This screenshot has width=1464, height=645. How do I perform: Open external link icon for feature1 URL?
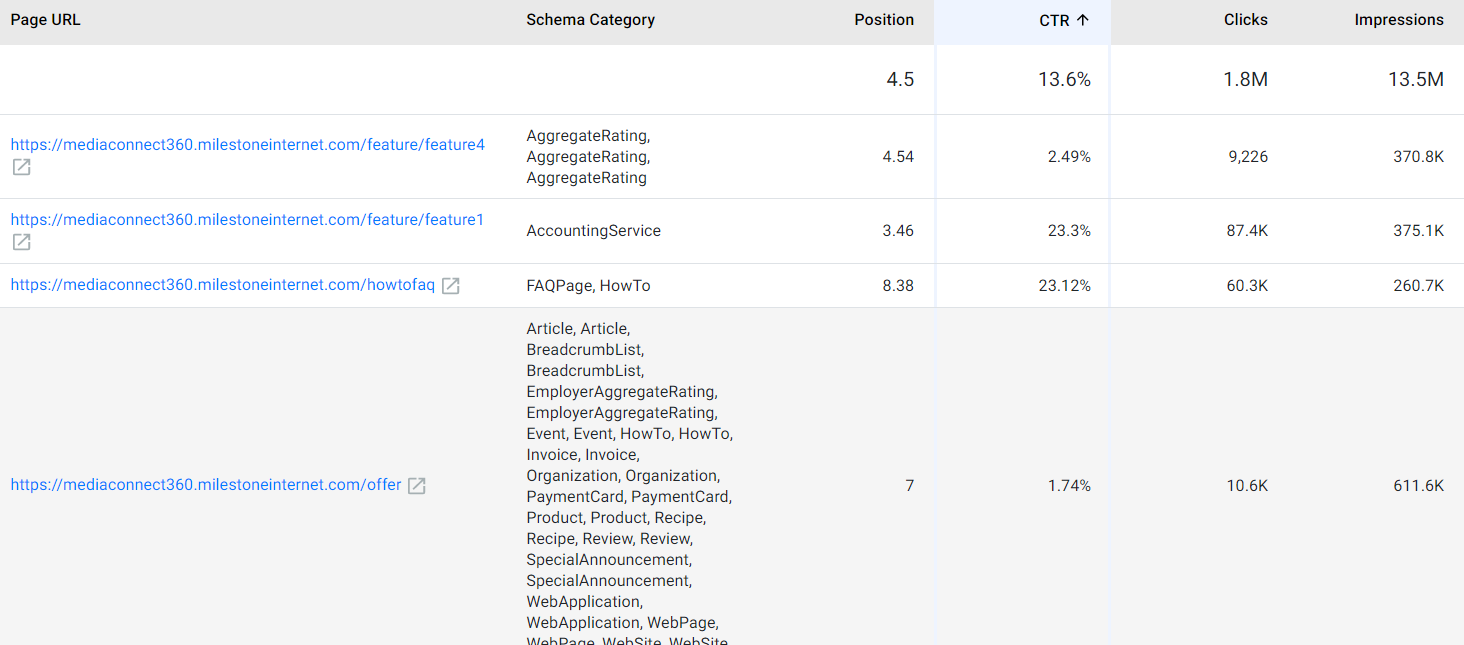pos(21,242)
